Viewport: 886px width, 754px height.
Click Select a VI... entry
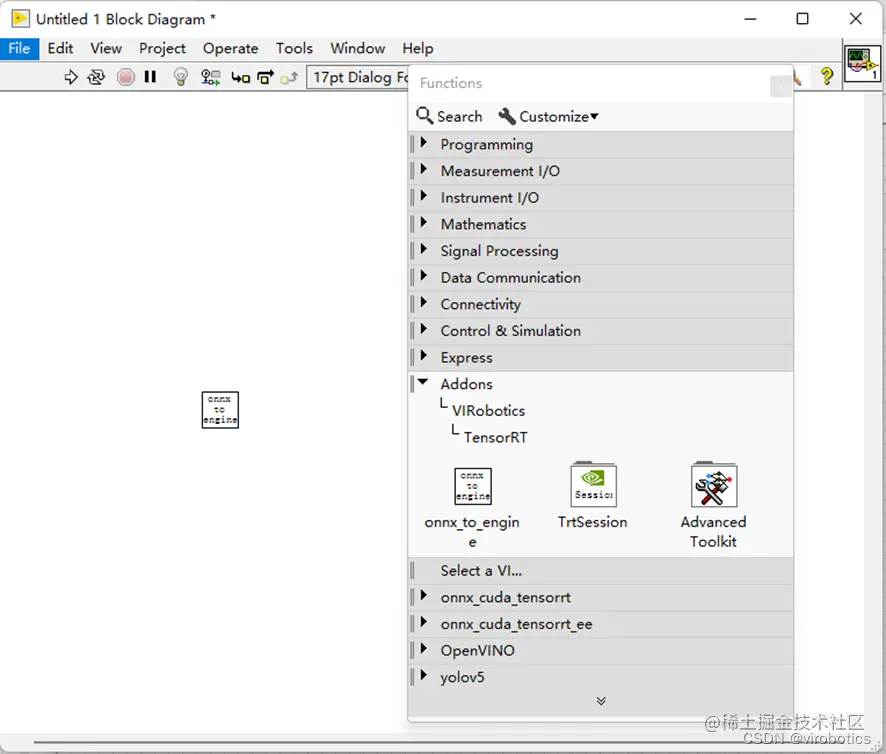(x=601, y=571)
